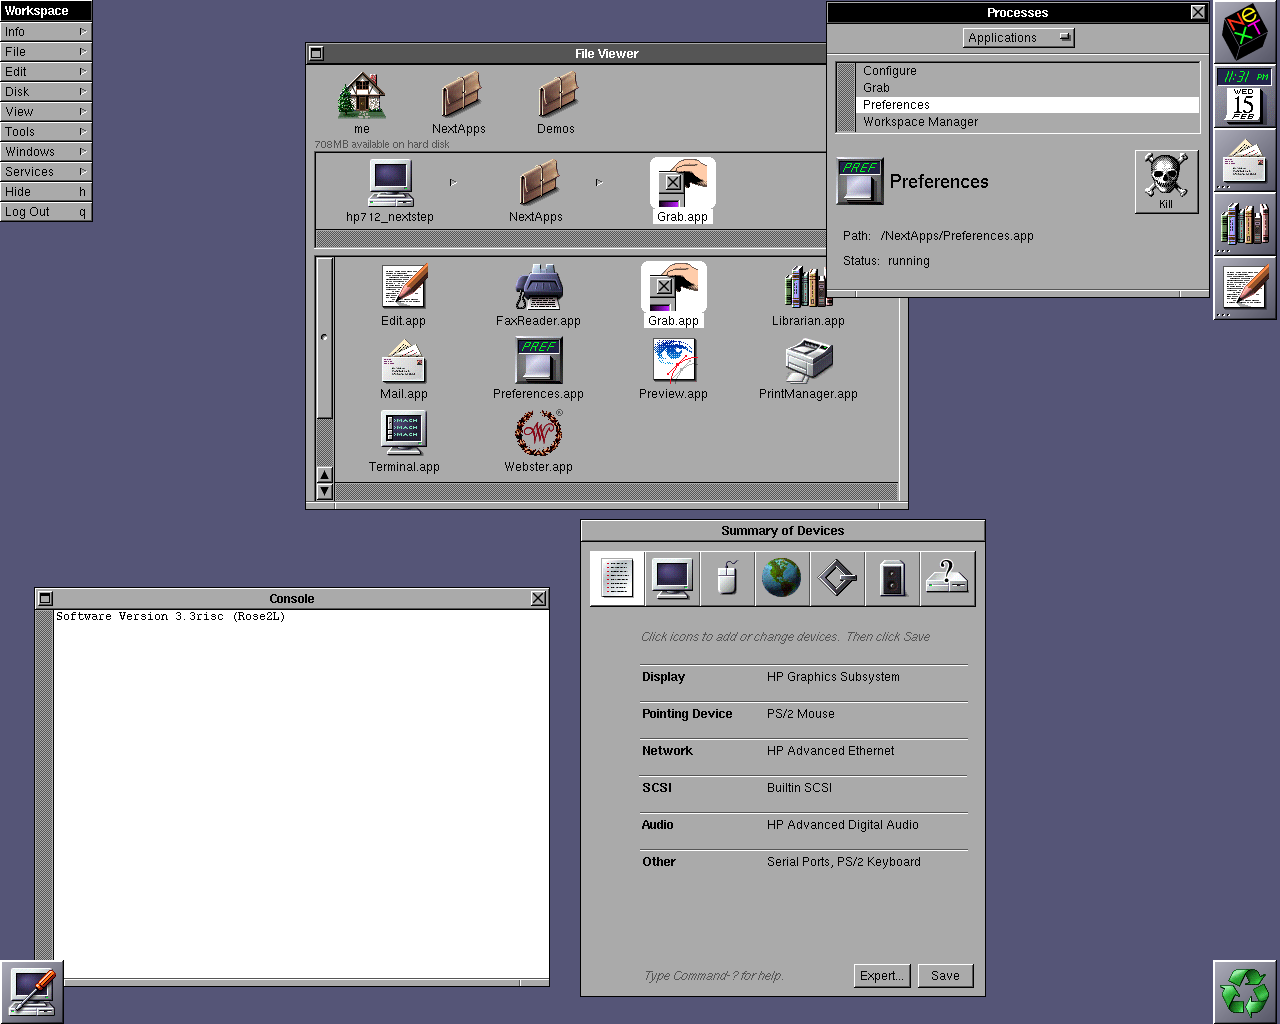Choose Hide from Workspace menu
1280x1024 pixels.
[46, 192]
